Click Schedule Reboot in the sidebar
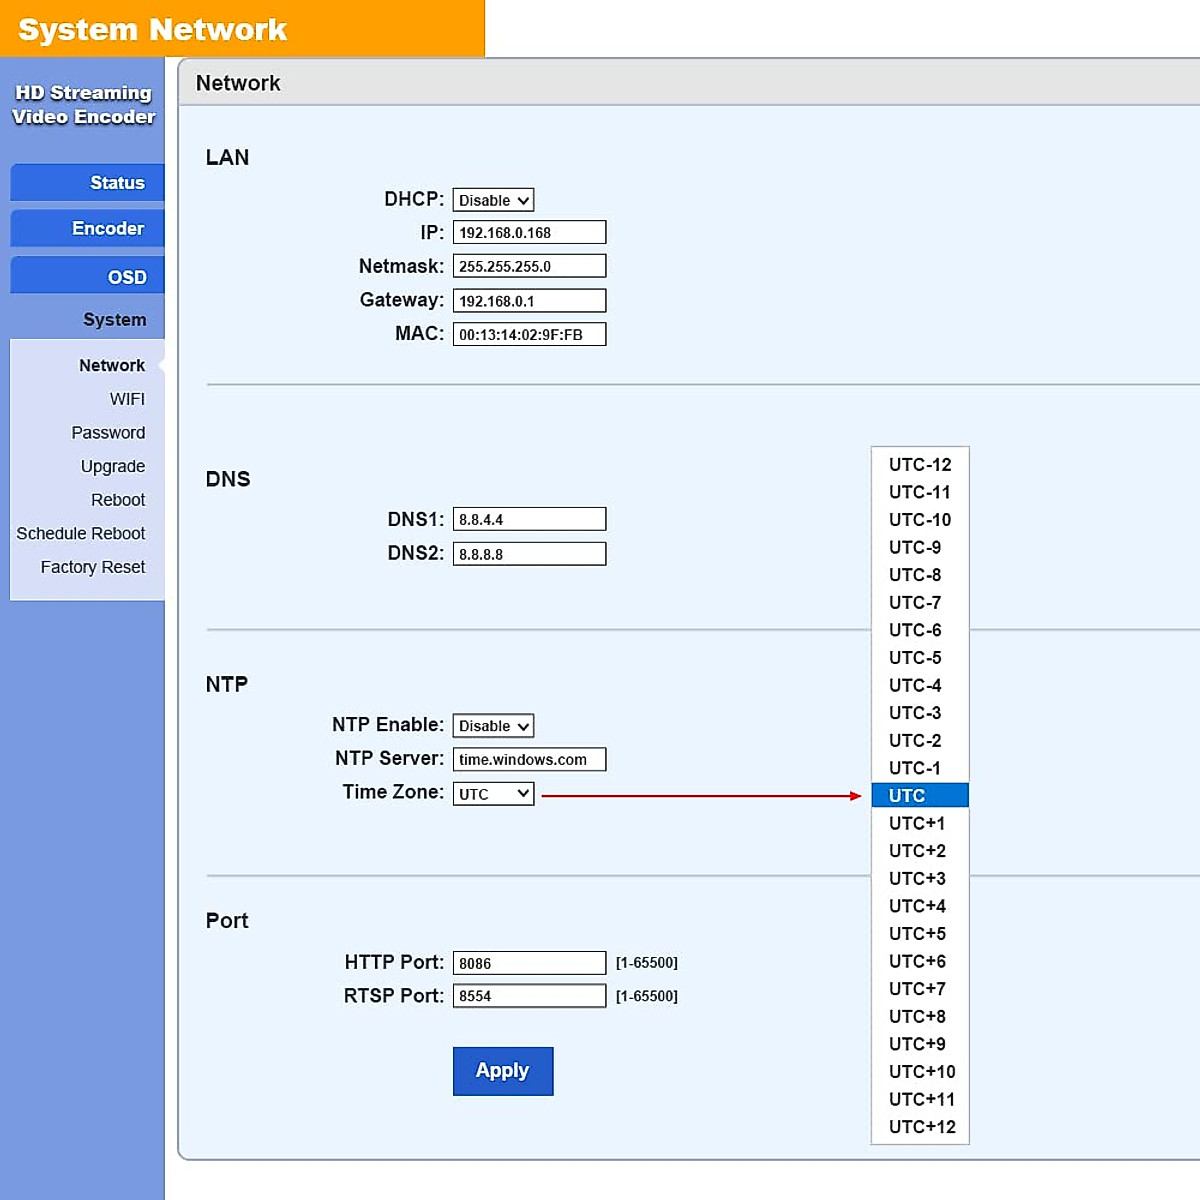1200x1200 pixels. (81, 534)
